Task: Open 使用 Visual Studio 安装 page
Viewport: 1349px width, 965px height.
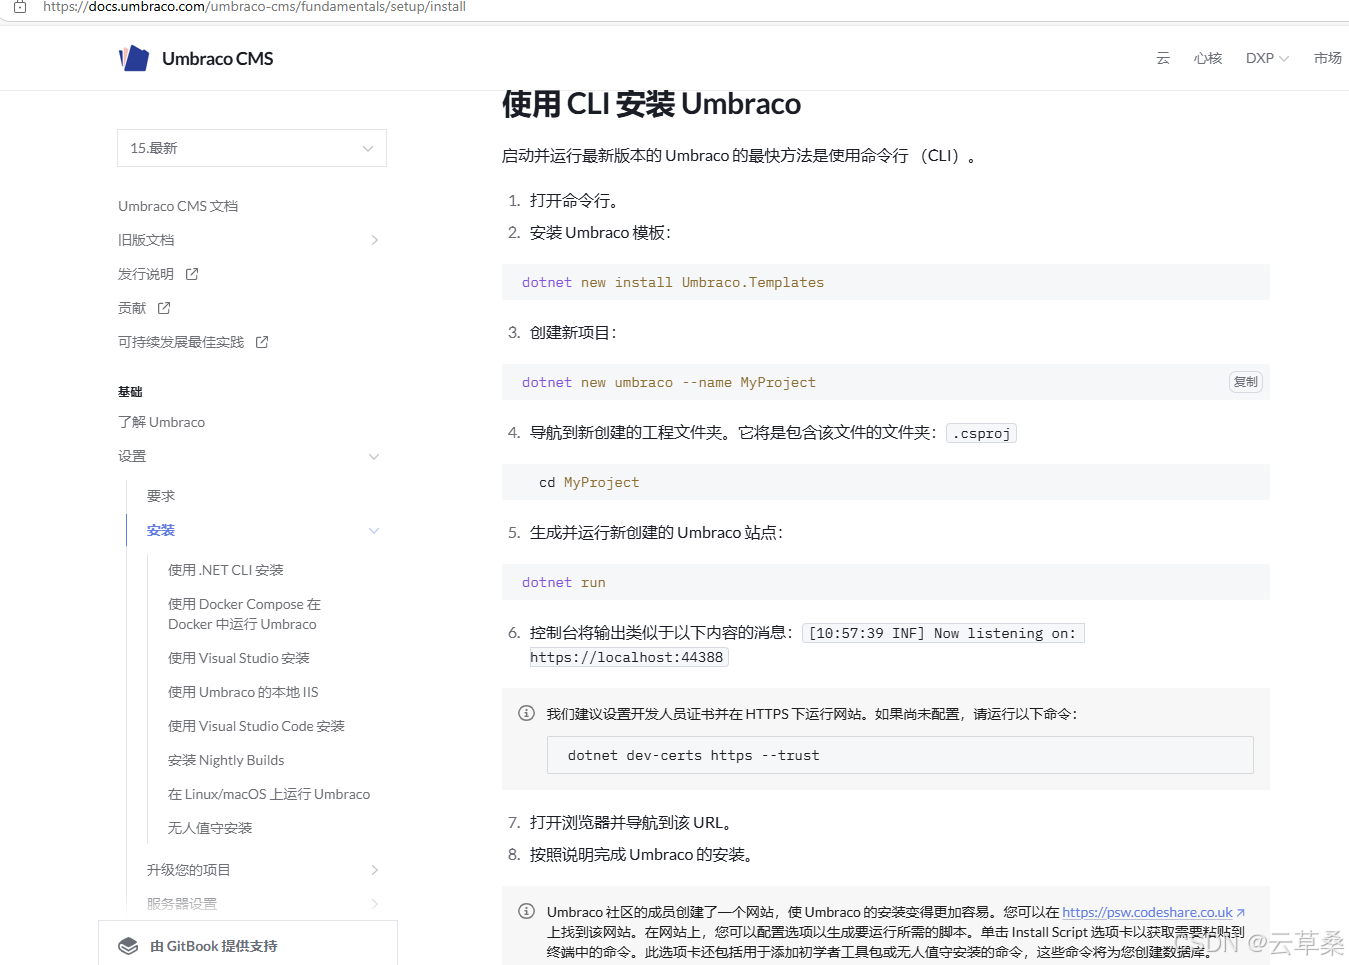Action: click(239, 658)
